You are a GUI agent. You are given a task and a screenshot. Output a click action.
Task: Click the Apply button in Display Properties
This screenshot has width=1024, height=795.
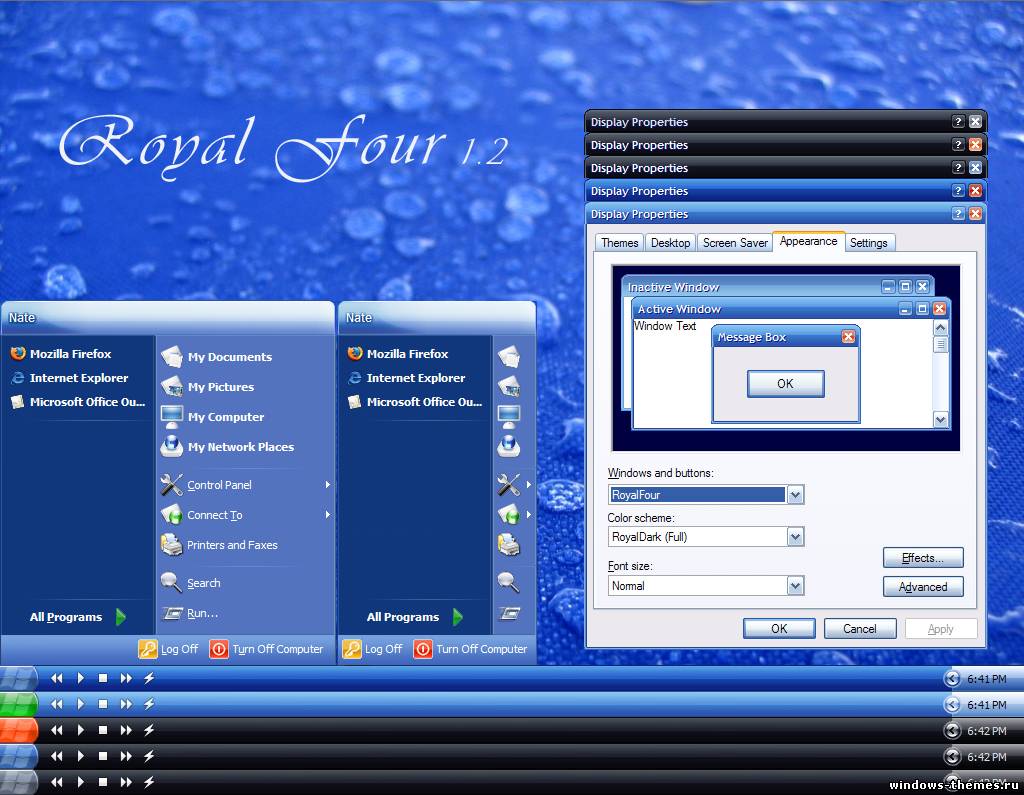[x=940, y=628]
